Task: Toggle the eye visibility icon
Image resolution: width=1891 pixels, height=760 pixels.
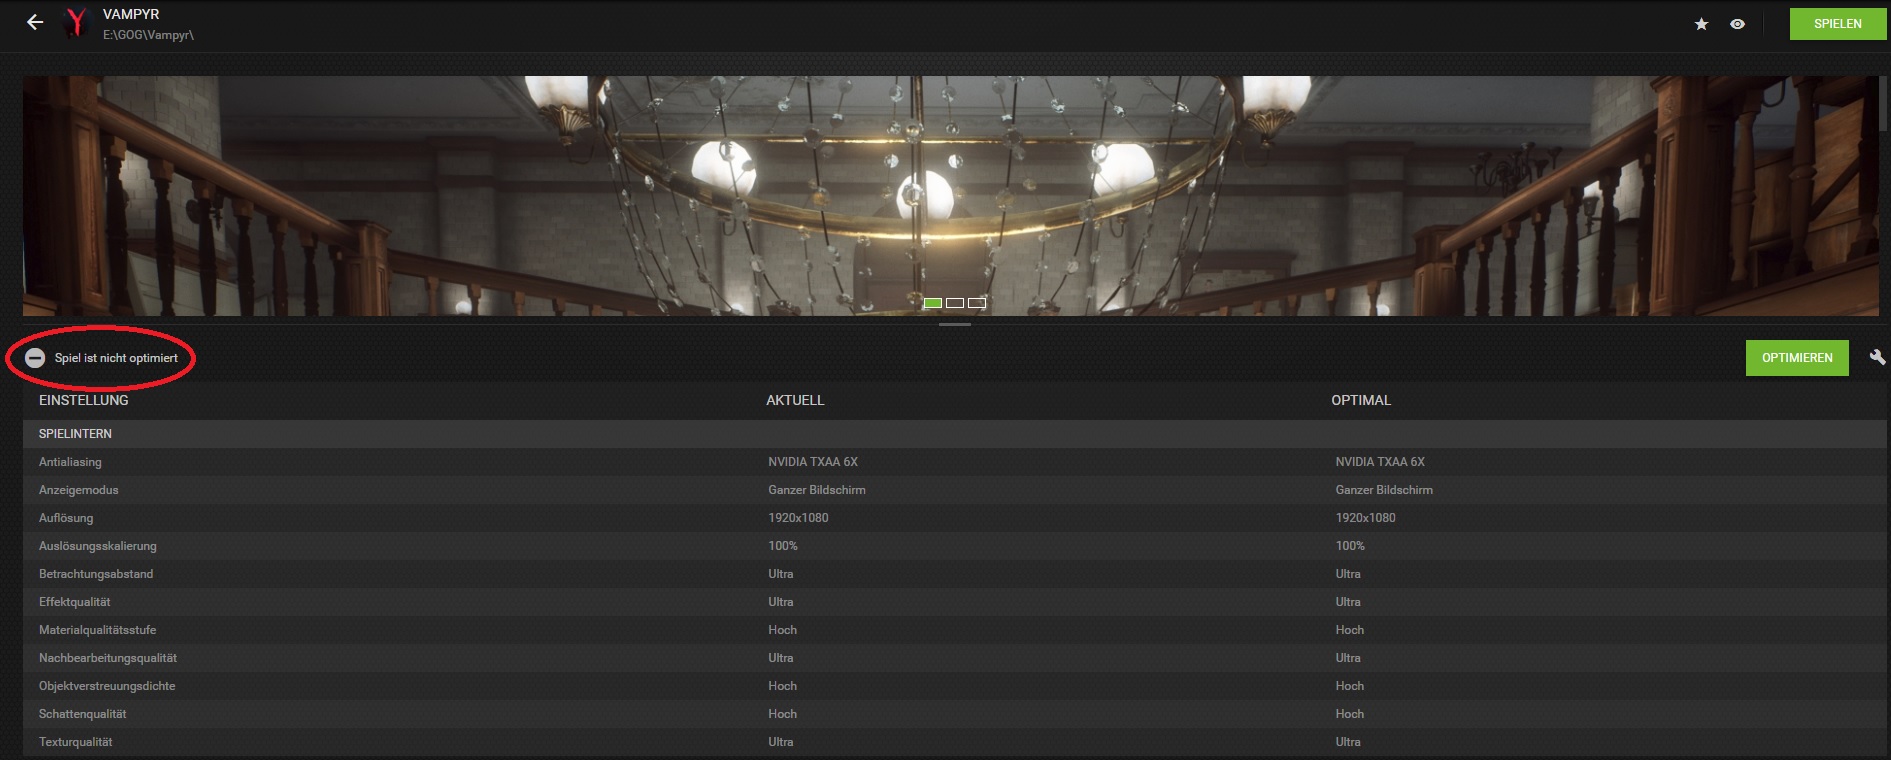Action: (1737, 24)
